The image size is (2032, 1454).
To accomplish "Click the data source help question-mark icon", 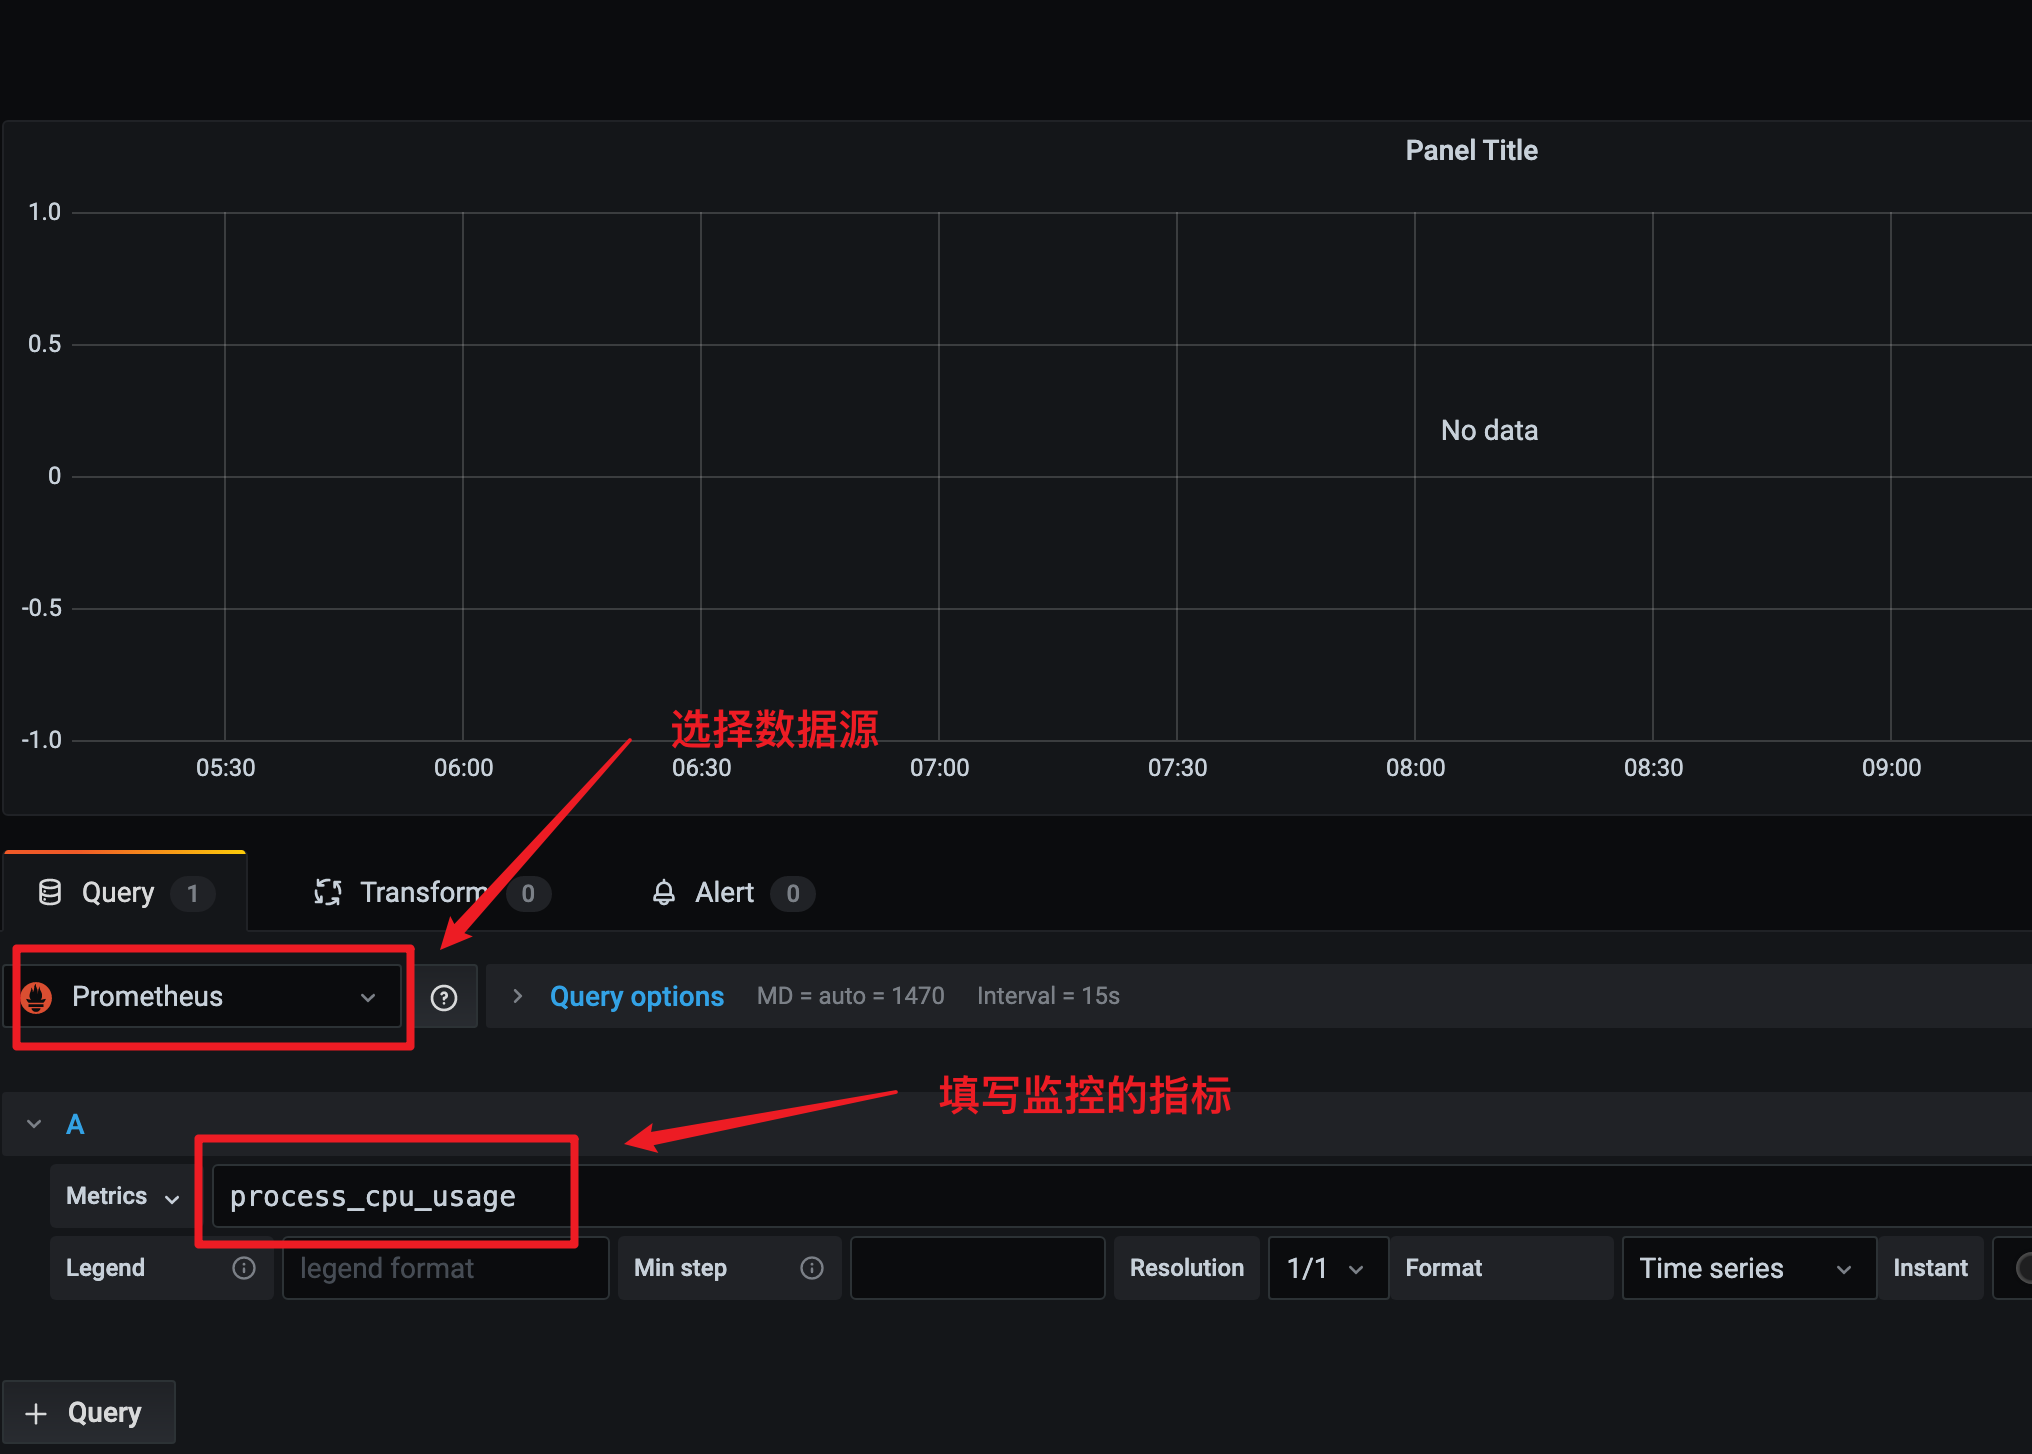I will [444, 997].
